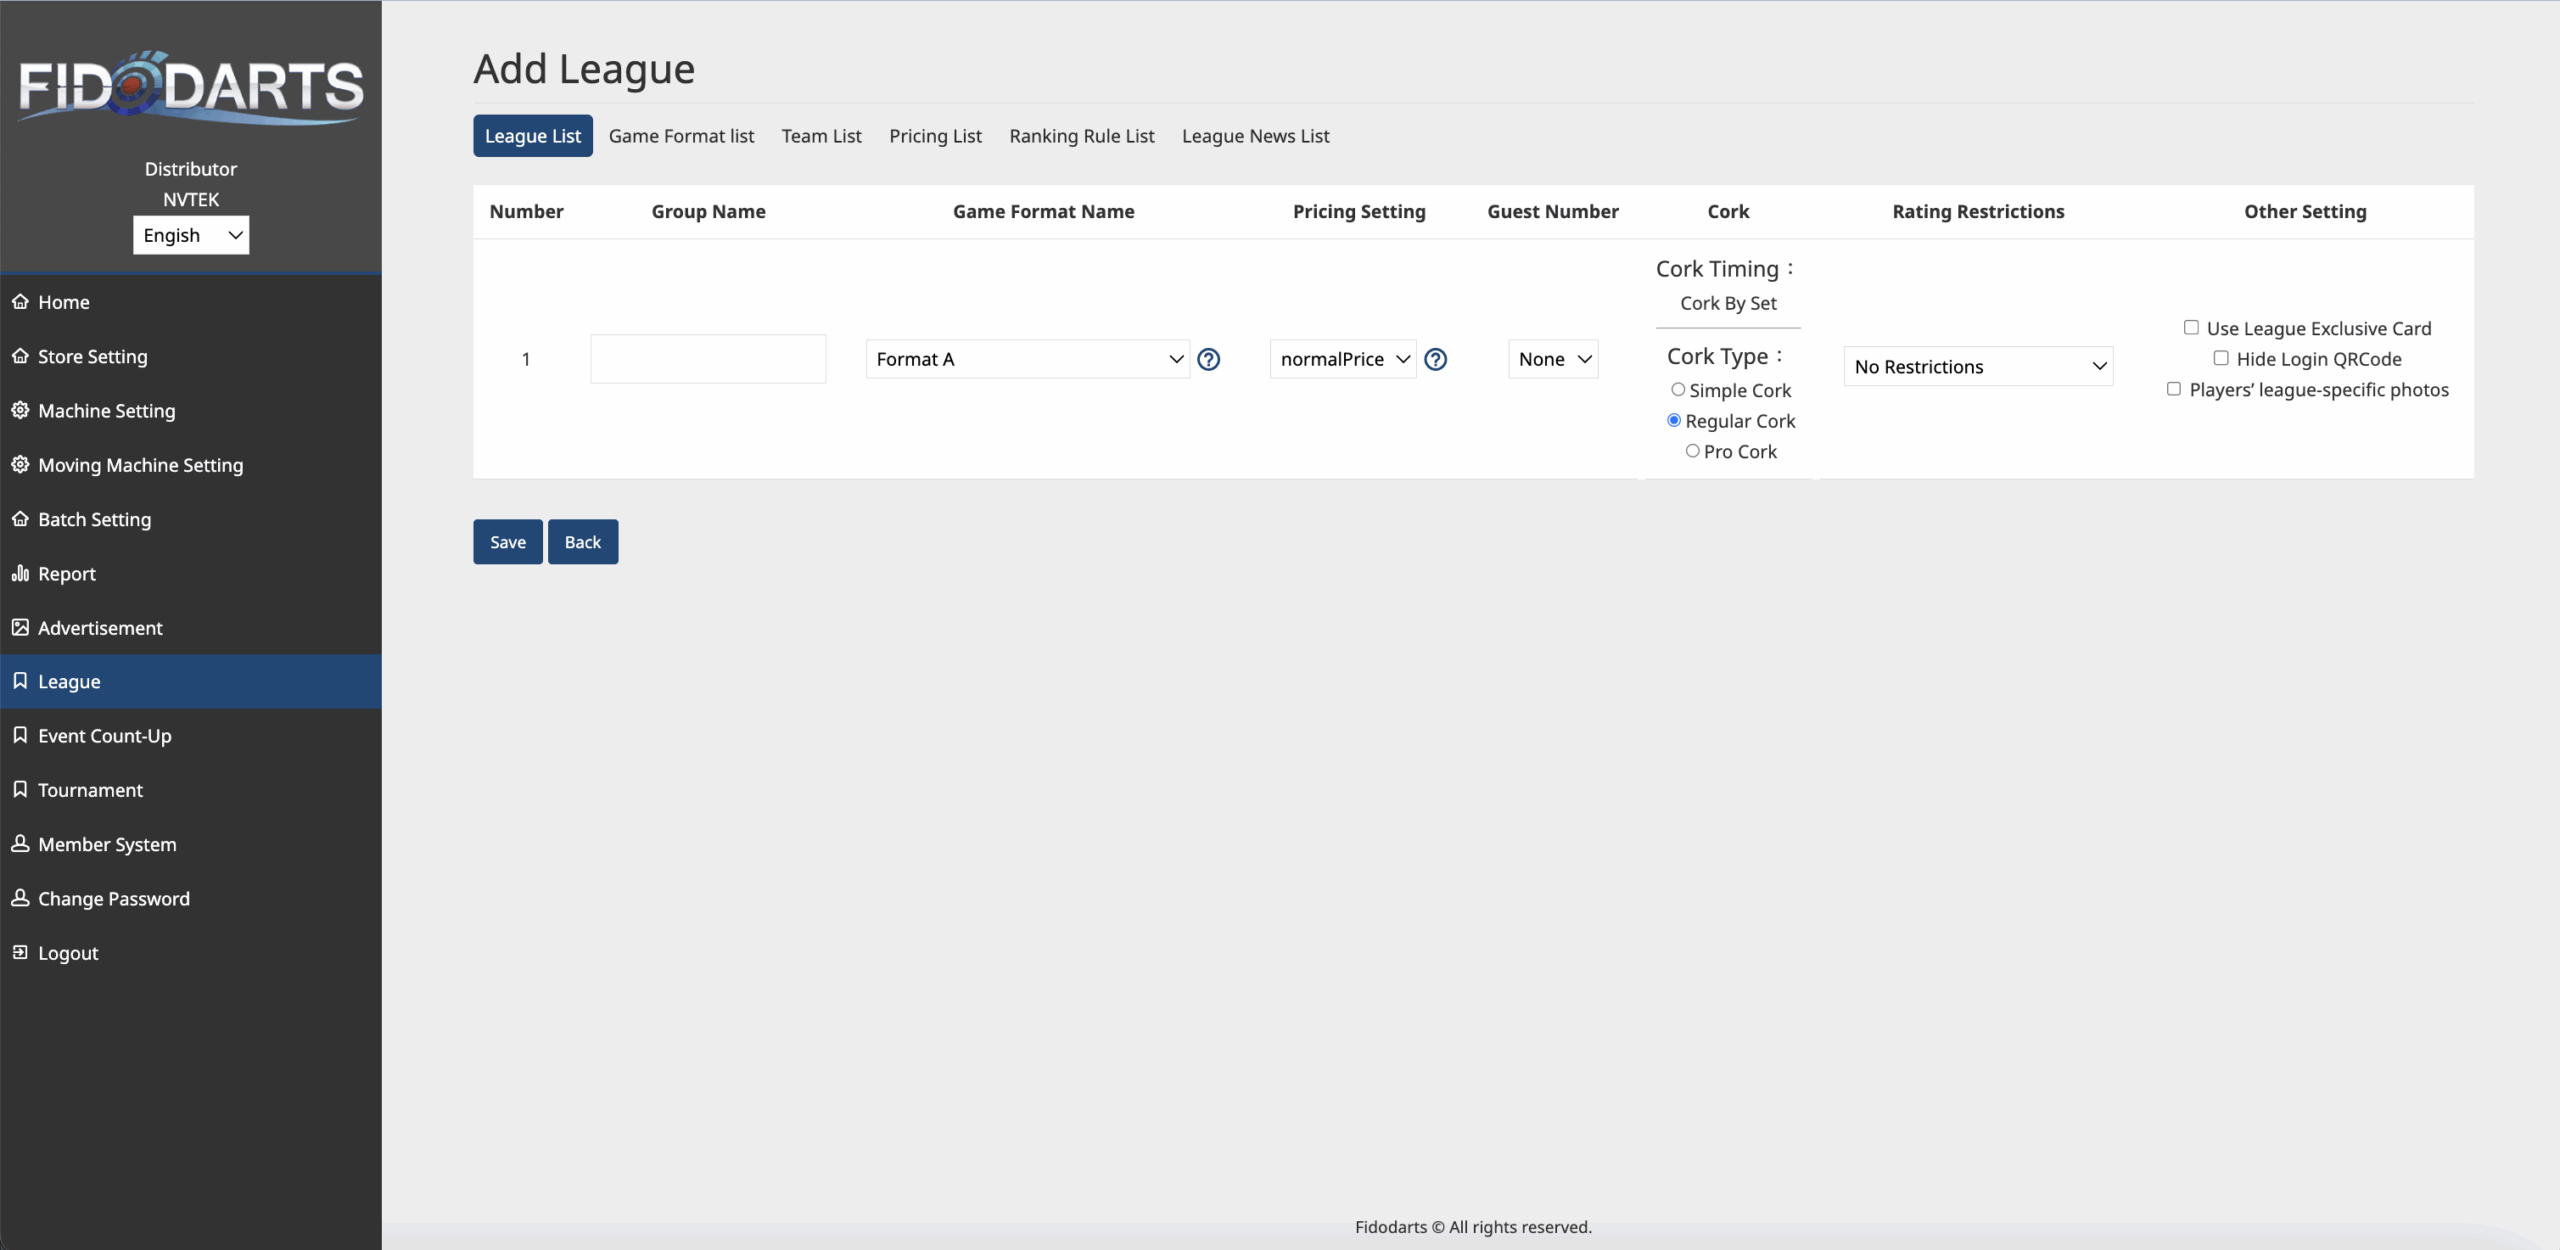
Task: Click the Tournament bookmark icon
Action: click(20, 789)
